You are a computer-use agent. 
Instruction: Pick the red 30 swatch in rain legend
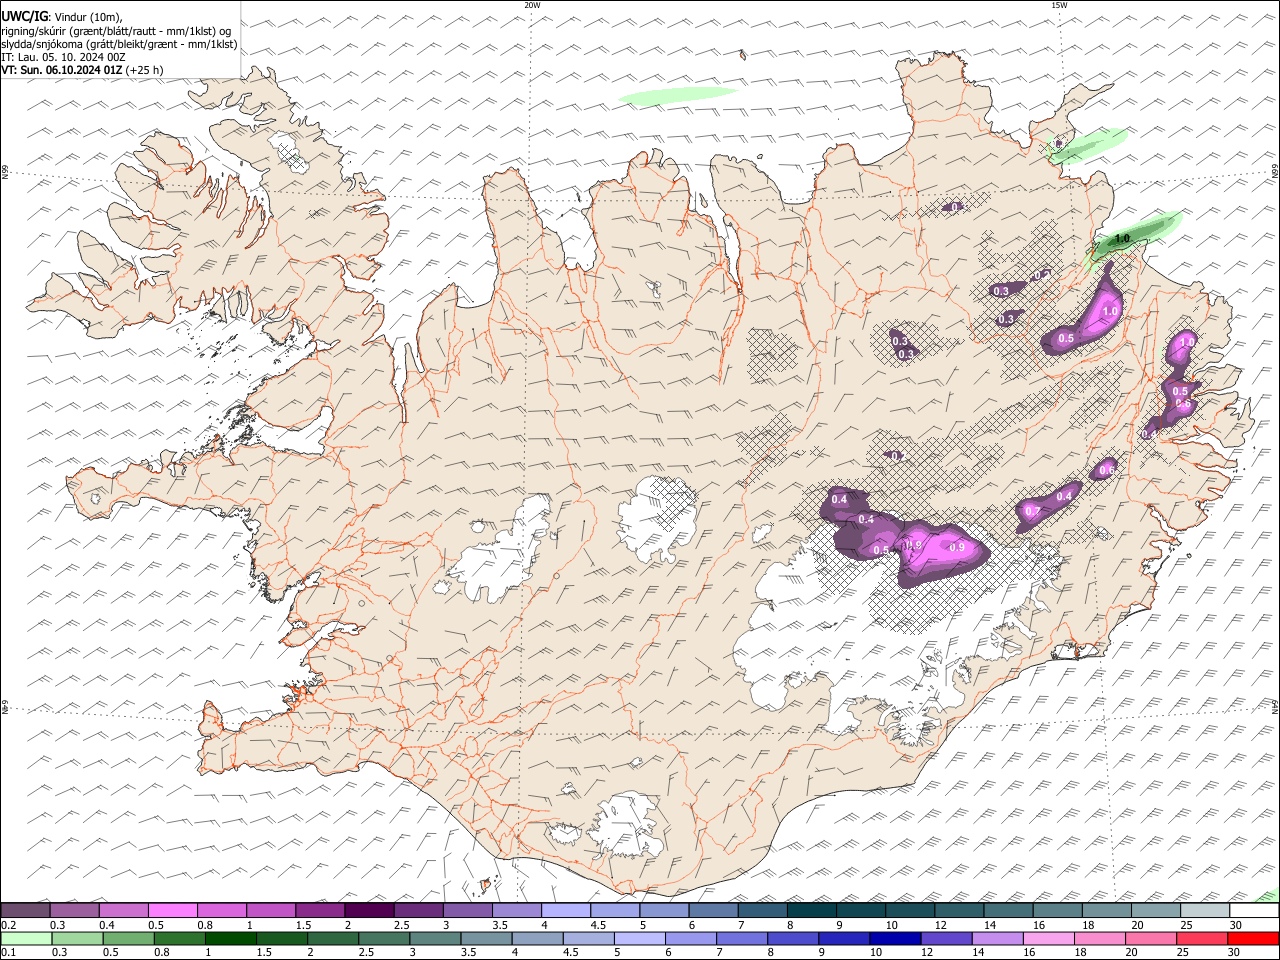click(1254, 938)
